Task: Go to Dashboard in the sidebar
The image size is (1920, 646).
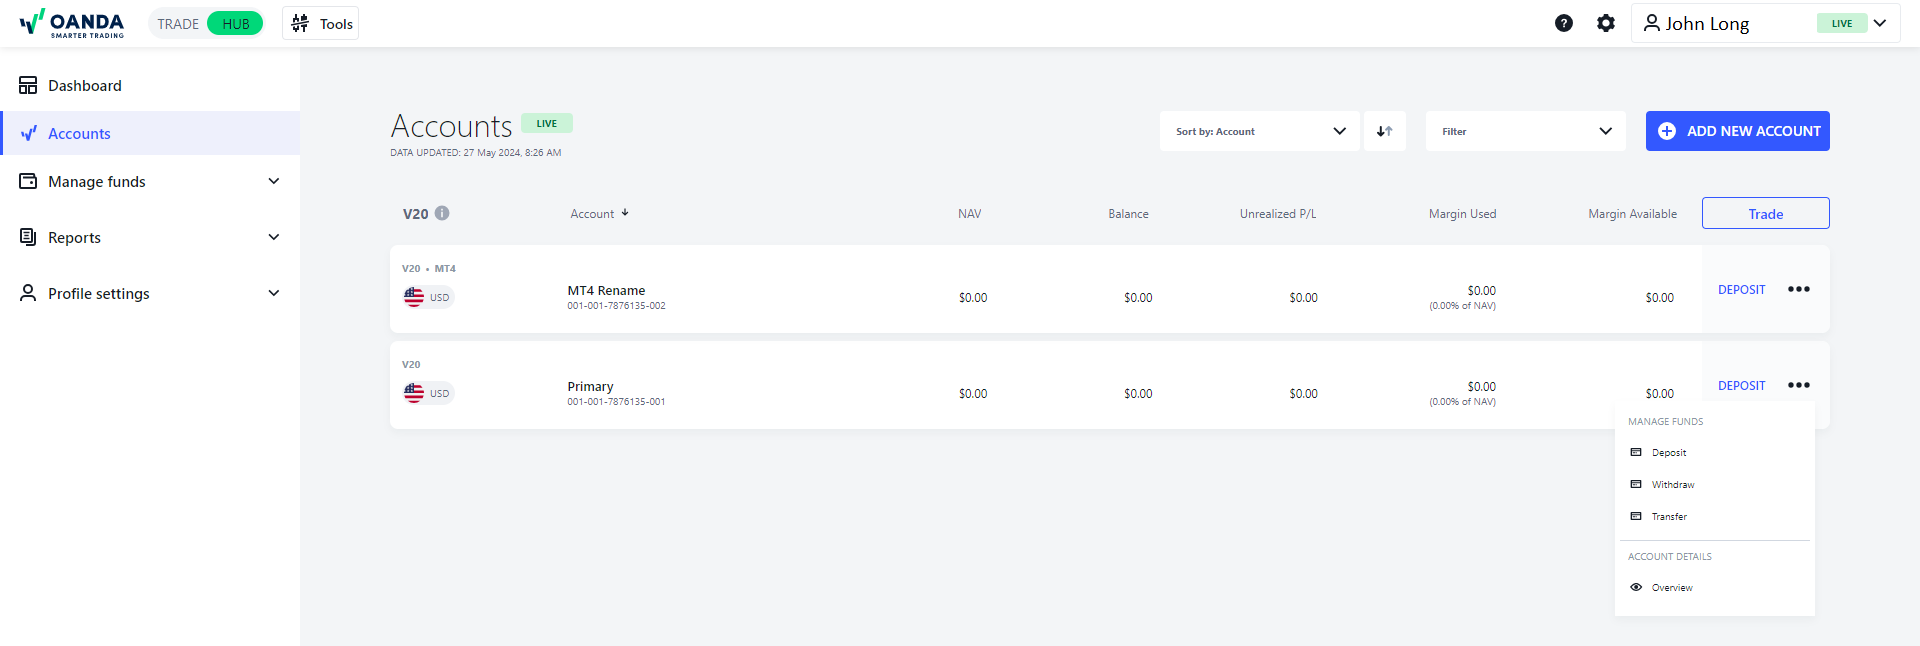Action: [85, 86]
